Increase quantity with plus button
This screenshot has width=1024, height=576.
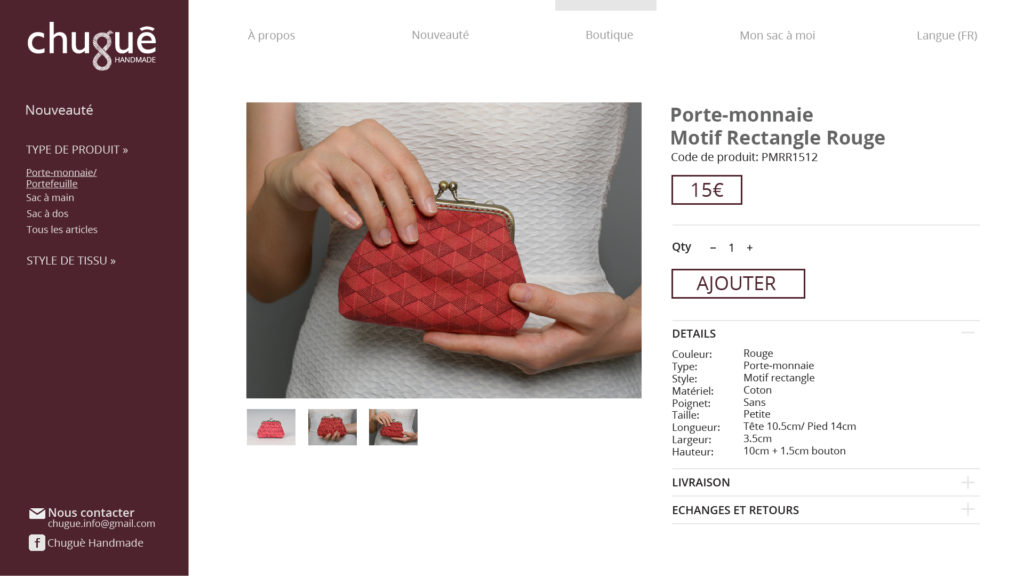pos(750,248)
